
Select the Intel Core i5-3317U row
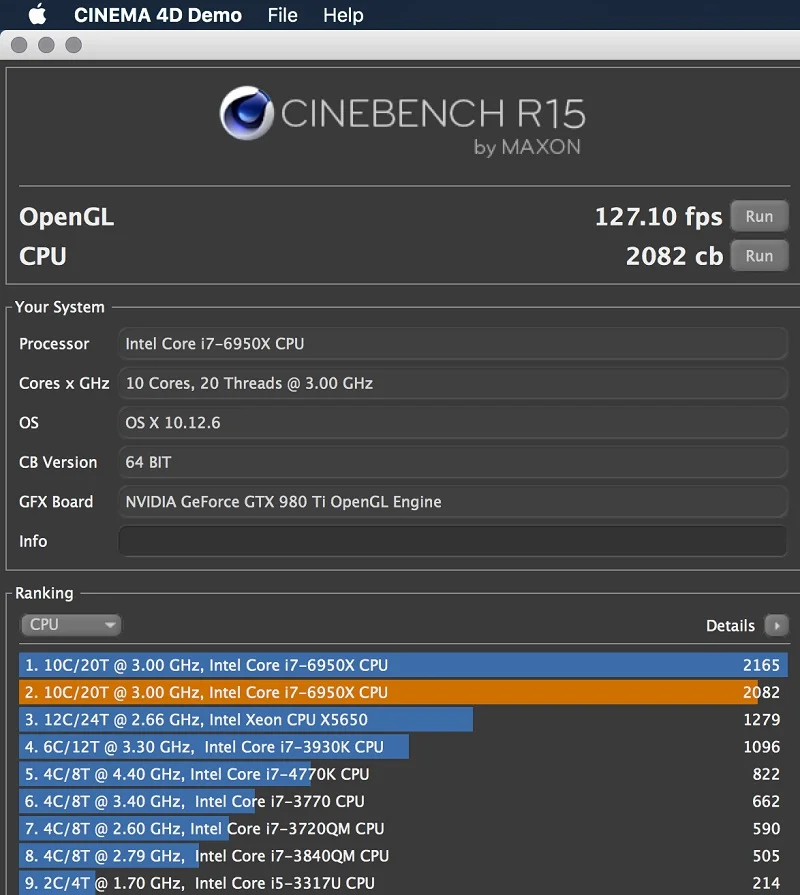click(x=403, y=882)
